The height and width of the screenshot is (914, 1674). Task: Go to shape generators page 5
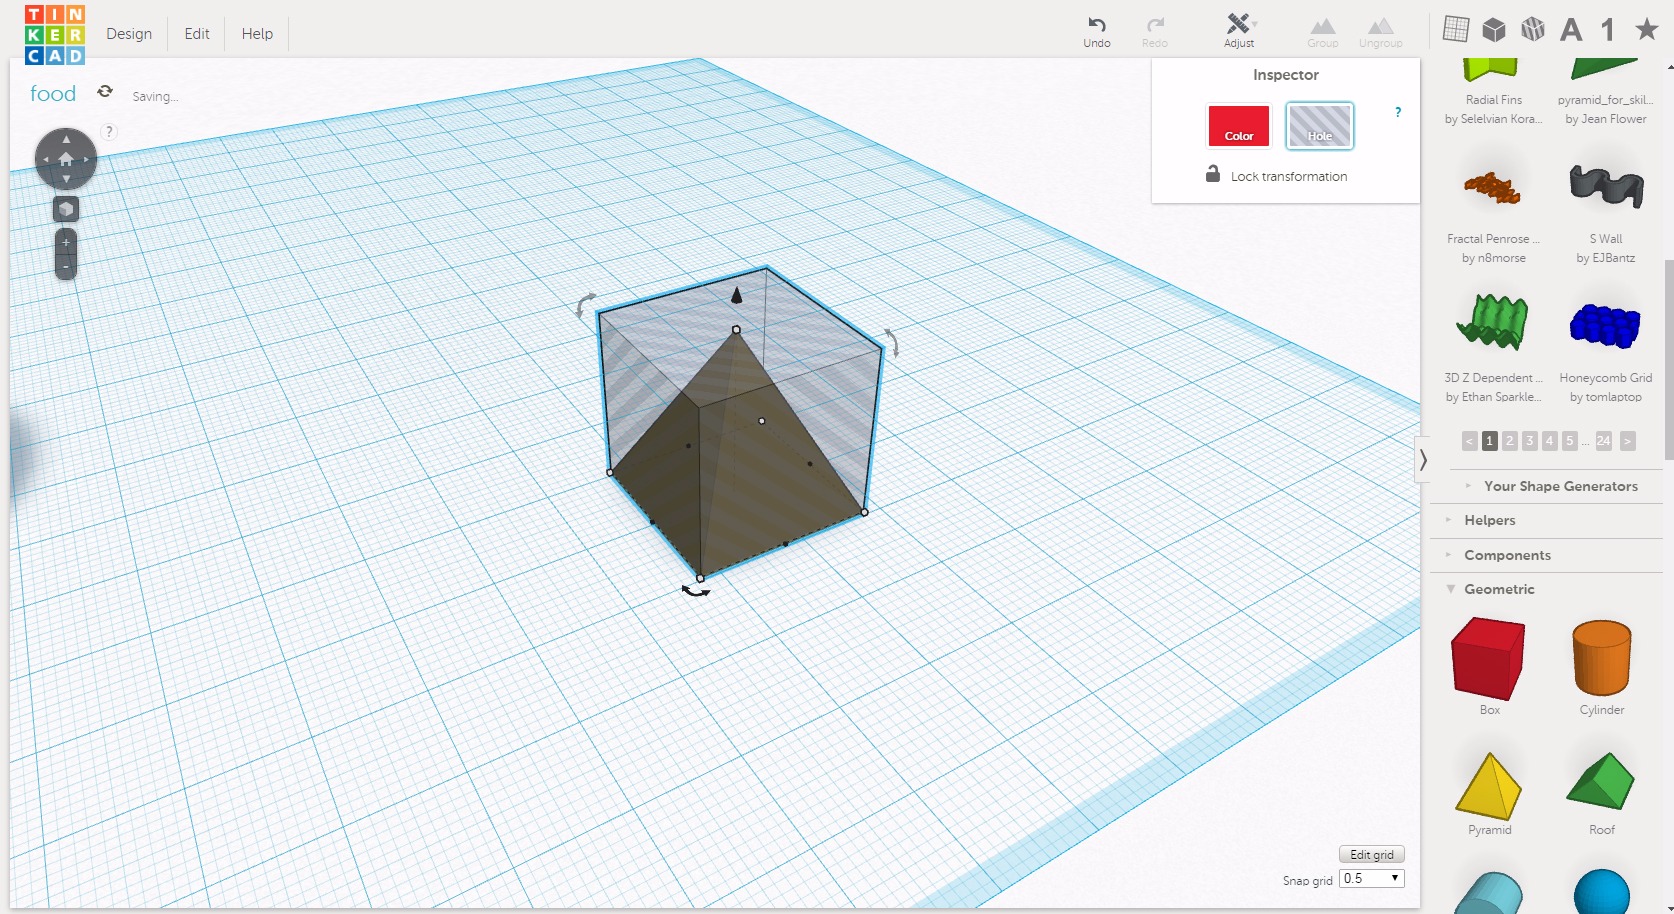point(1570,441)
